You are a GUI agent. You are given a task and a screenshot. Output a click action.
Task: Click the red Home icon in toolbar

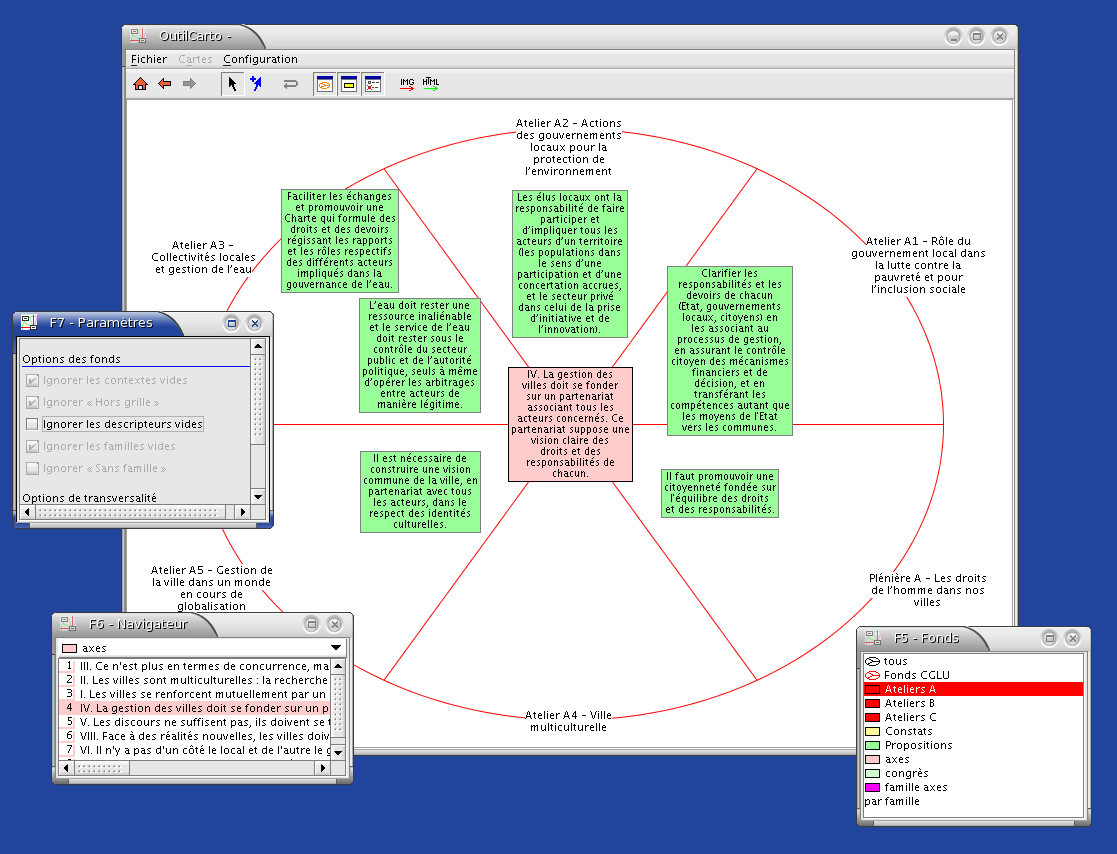tap(141, 84)
